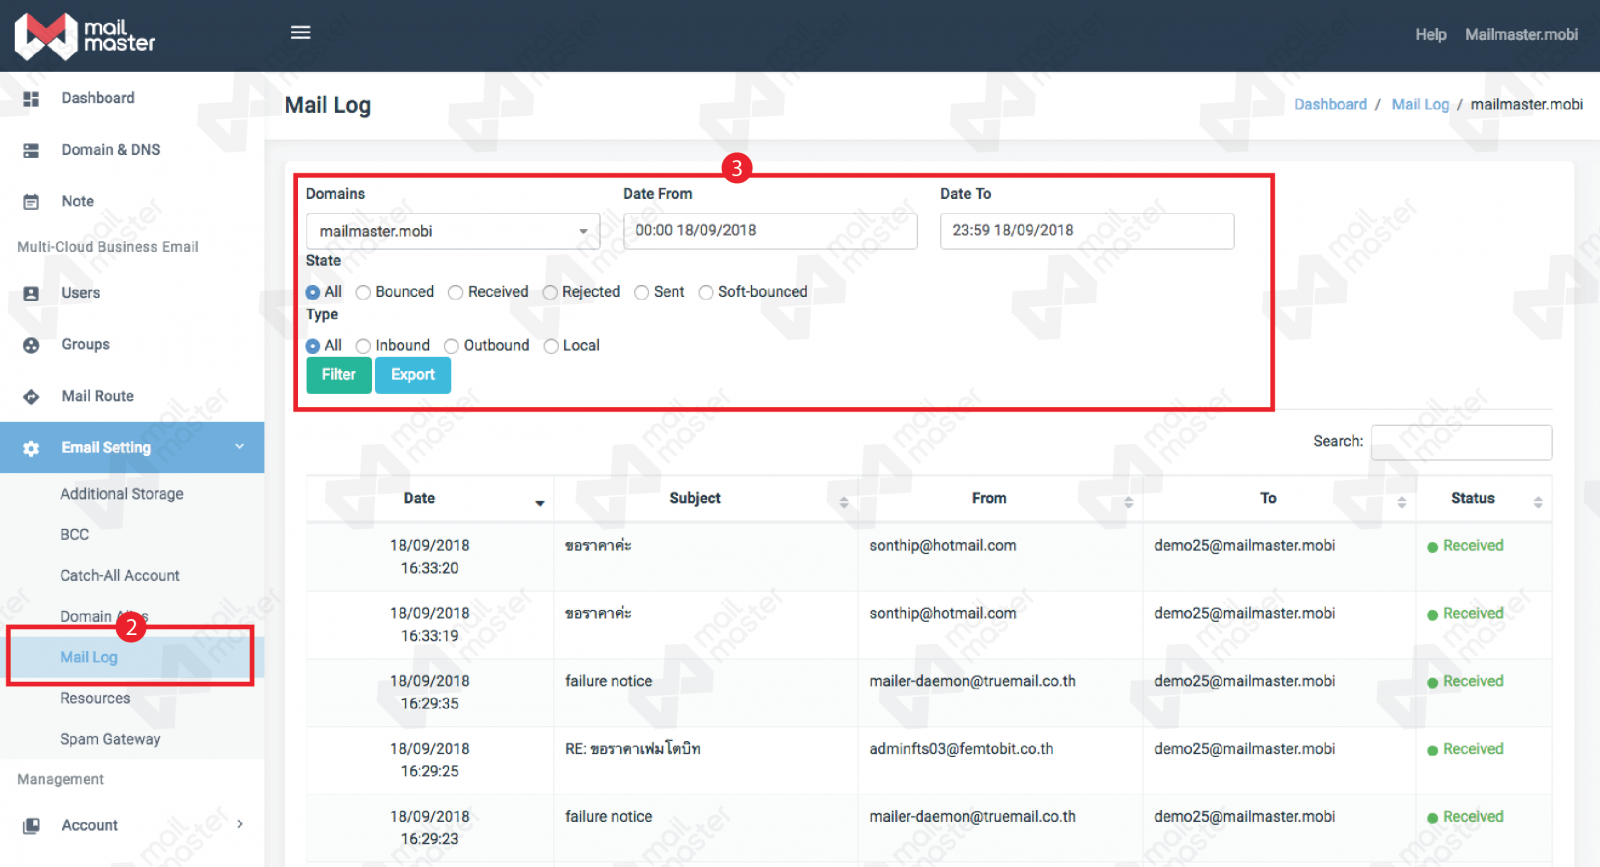Expand the Account submenu chevron
The width and height of the screenshot is (1600, 867).
pos(240,824)
